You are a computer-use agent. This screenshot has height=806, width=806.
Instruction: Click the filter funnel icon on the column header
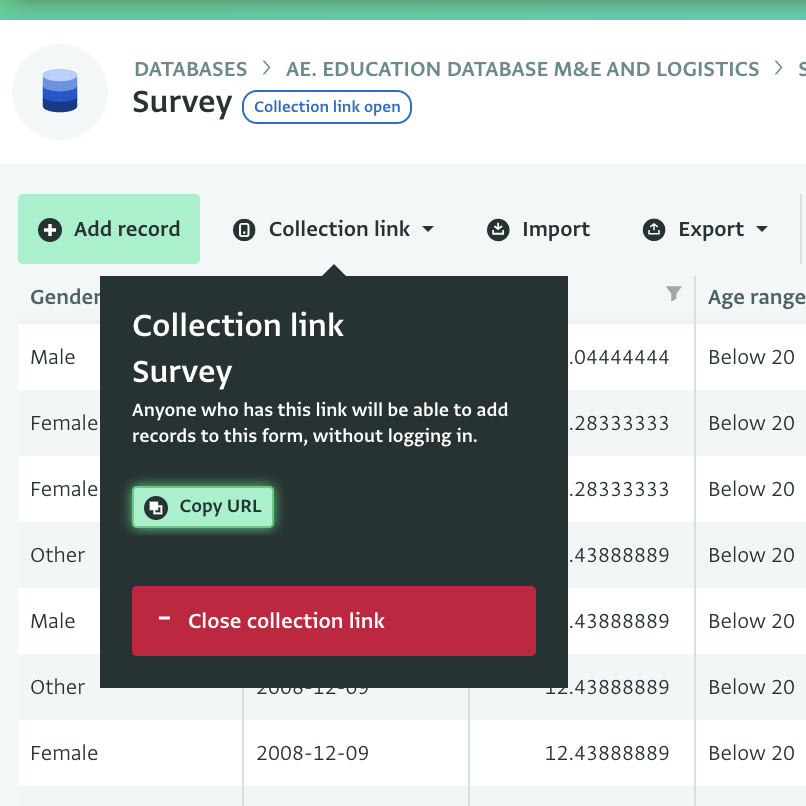tap(674, 295)
